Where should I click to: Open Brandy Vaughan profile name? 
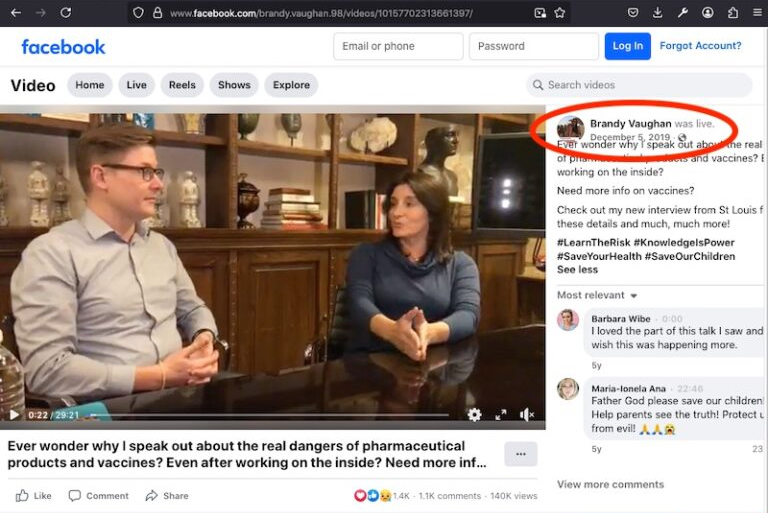630,123
